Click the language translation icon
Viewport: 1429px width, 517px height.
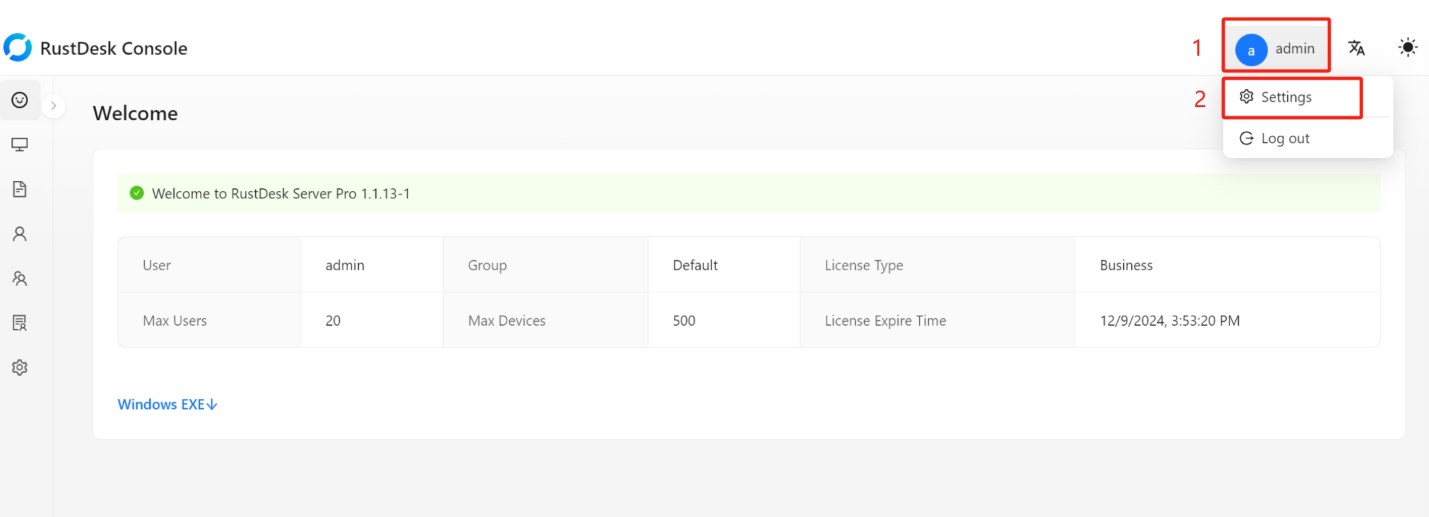pos(1356,48)
